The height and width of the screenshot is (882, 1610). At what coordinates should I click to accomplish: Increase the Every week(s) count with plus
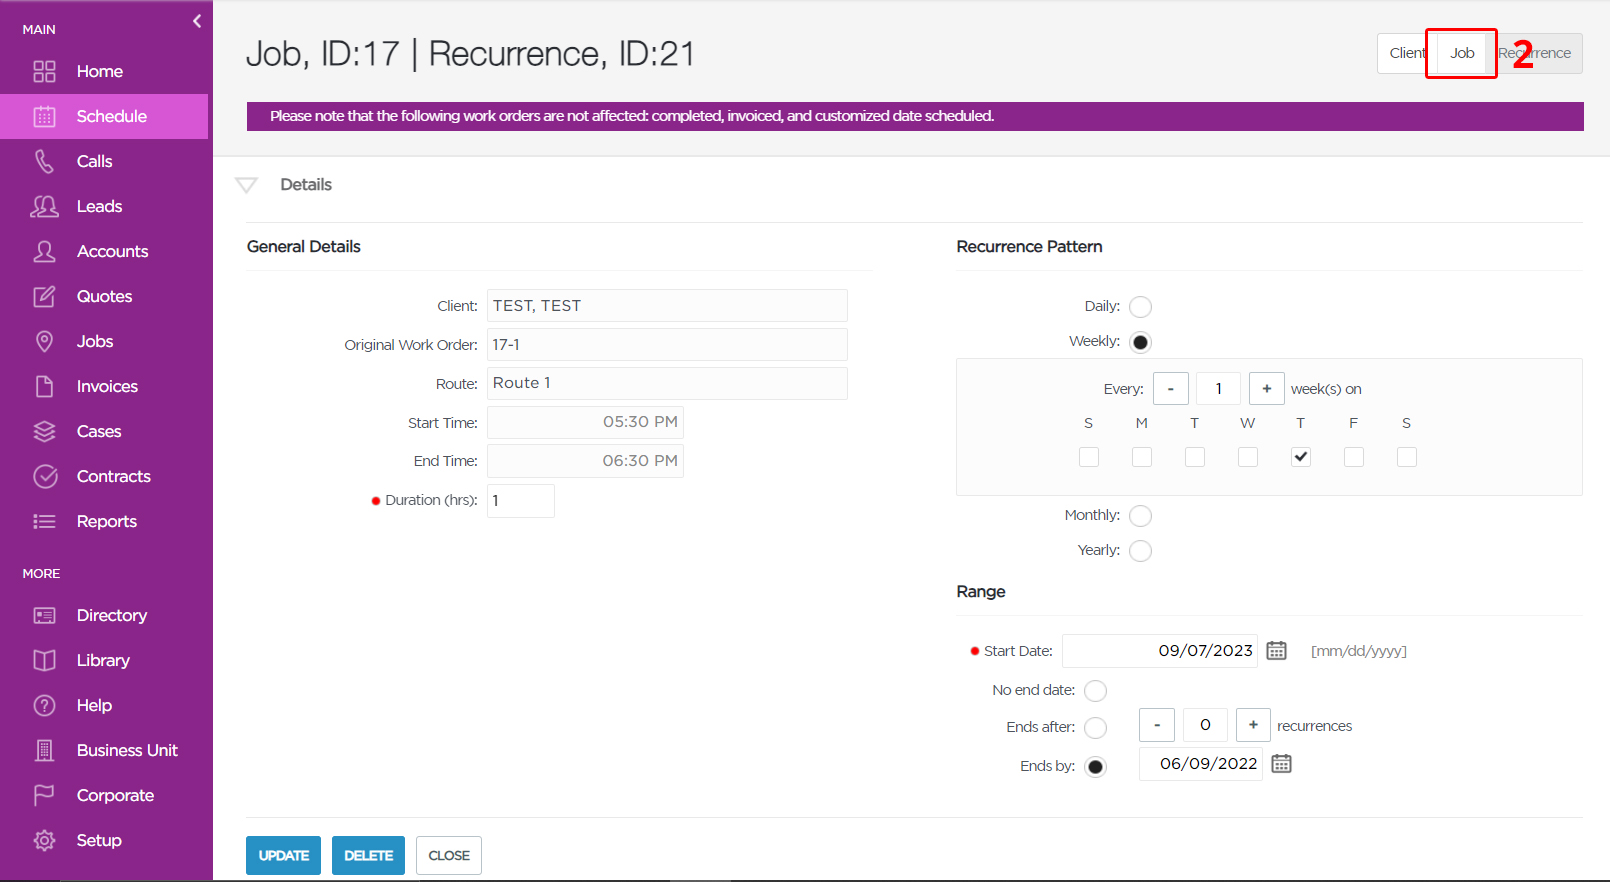coord(1267,389)
